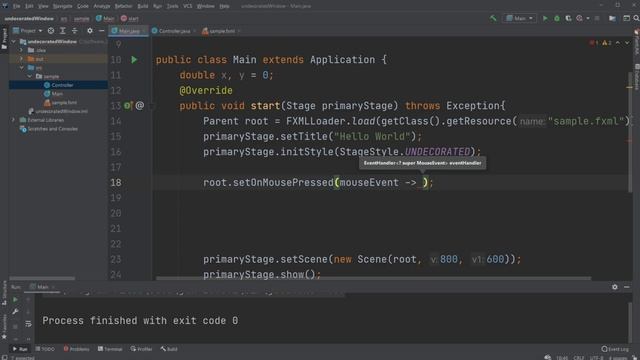The image size is (640, 360).
Task: Run with Coverage icon in top toolbar
Action: pos(568,18)
